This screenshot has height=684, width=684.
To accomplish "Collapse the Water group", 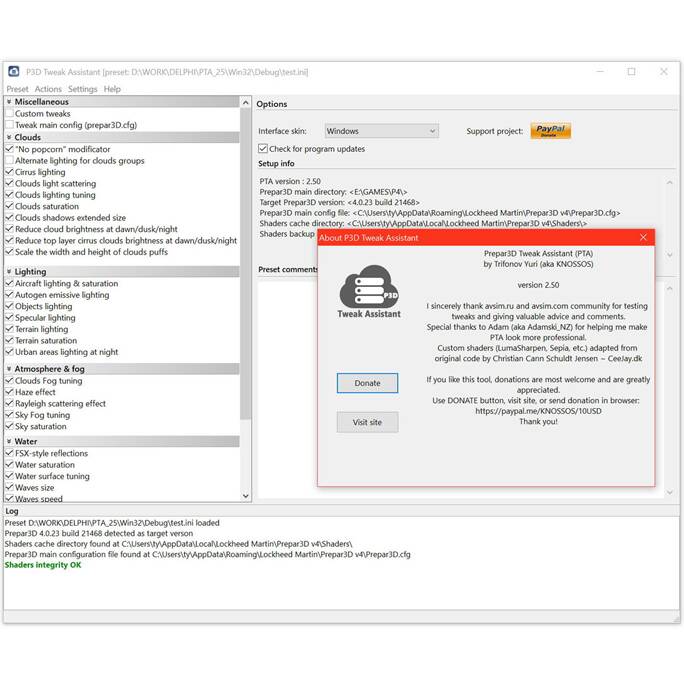I will pyautogui.click(x=9, y=441).
